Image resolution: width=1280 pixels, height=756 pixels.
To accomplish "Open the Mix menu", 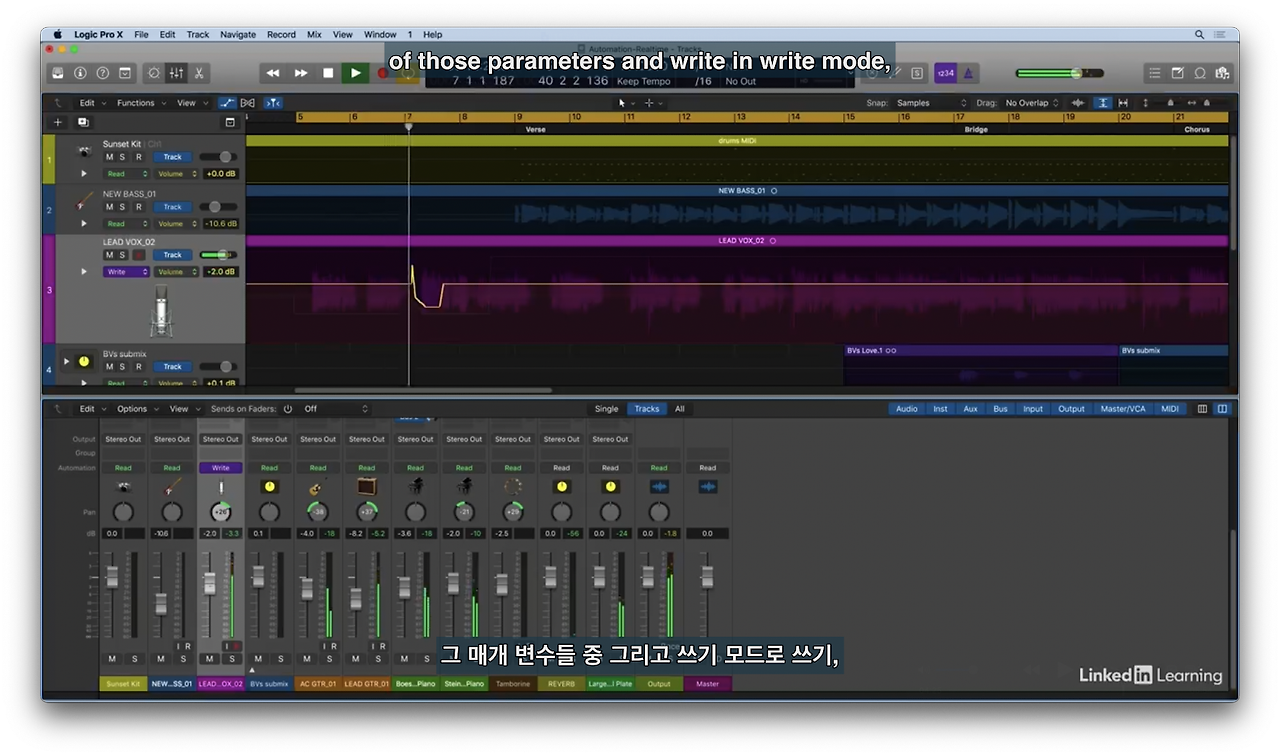I will tap(314, 34).
